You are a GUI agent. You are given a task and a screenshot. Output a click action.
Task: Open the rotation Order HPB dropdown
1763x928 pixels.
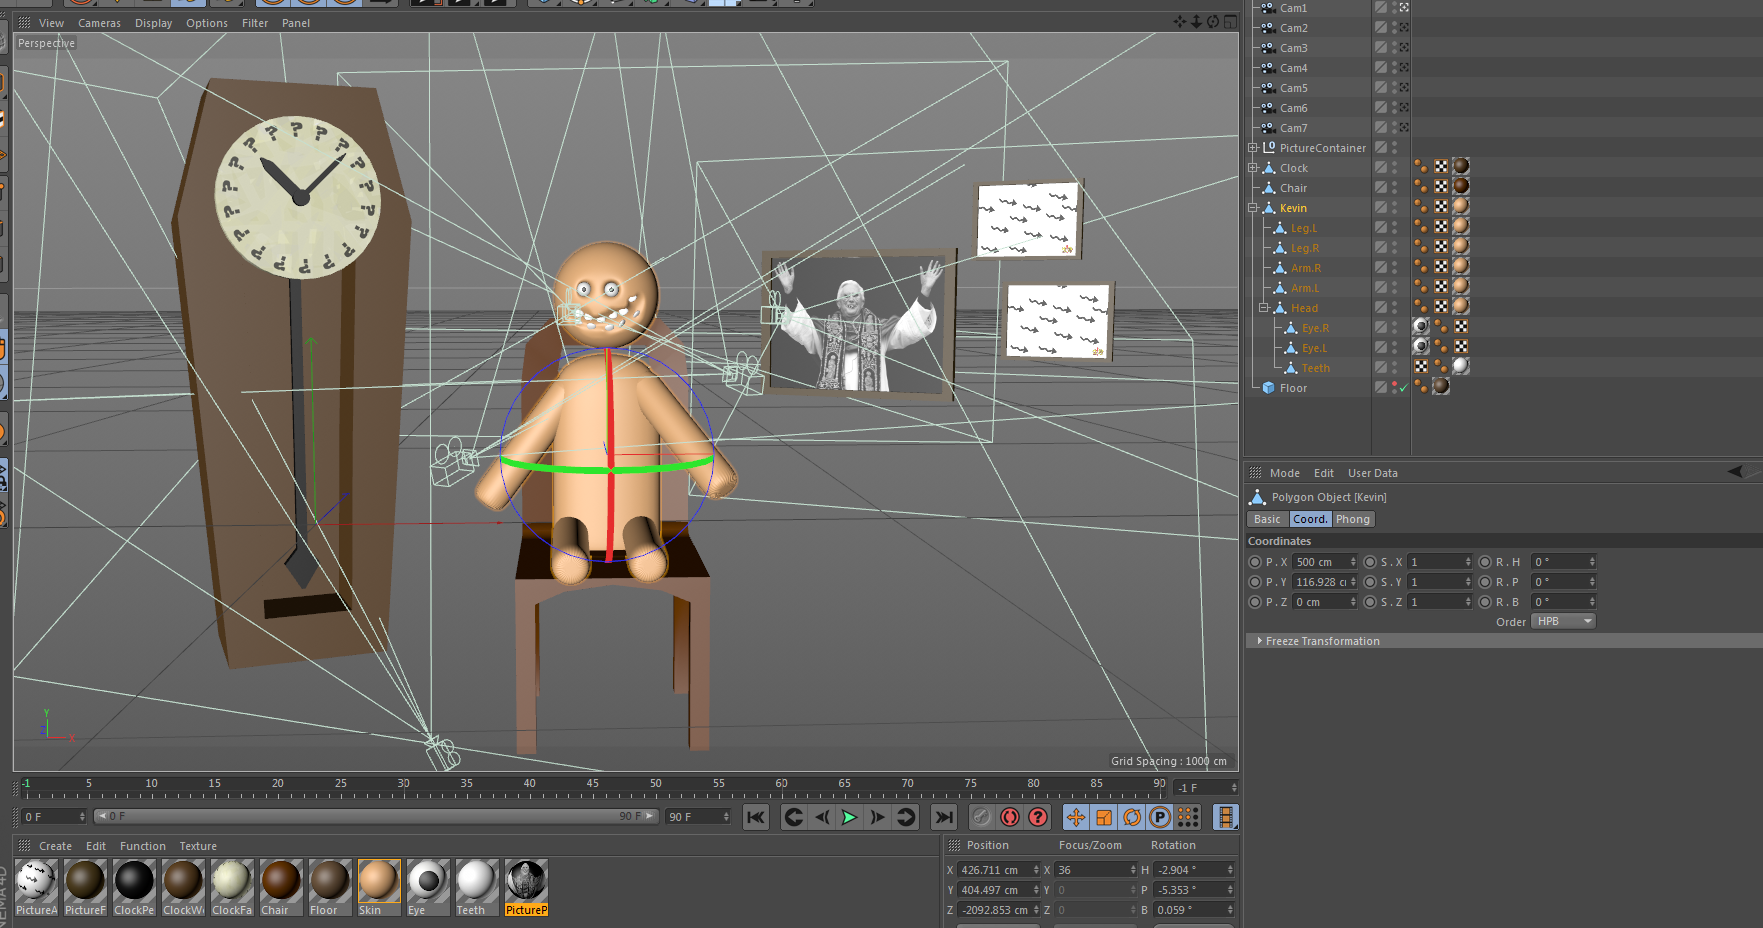pyautogui.click(x=1563, y=621)
